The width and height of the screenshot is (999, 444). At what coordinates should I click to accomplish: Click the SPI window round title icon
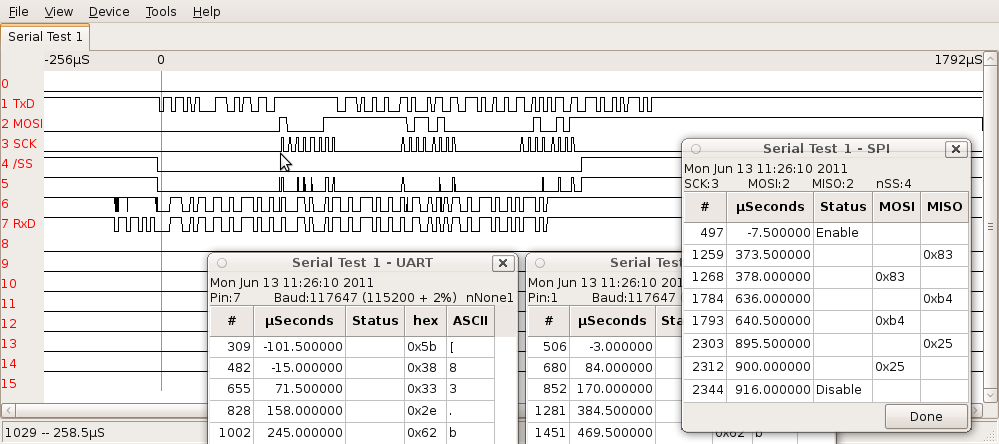(696, 149)
